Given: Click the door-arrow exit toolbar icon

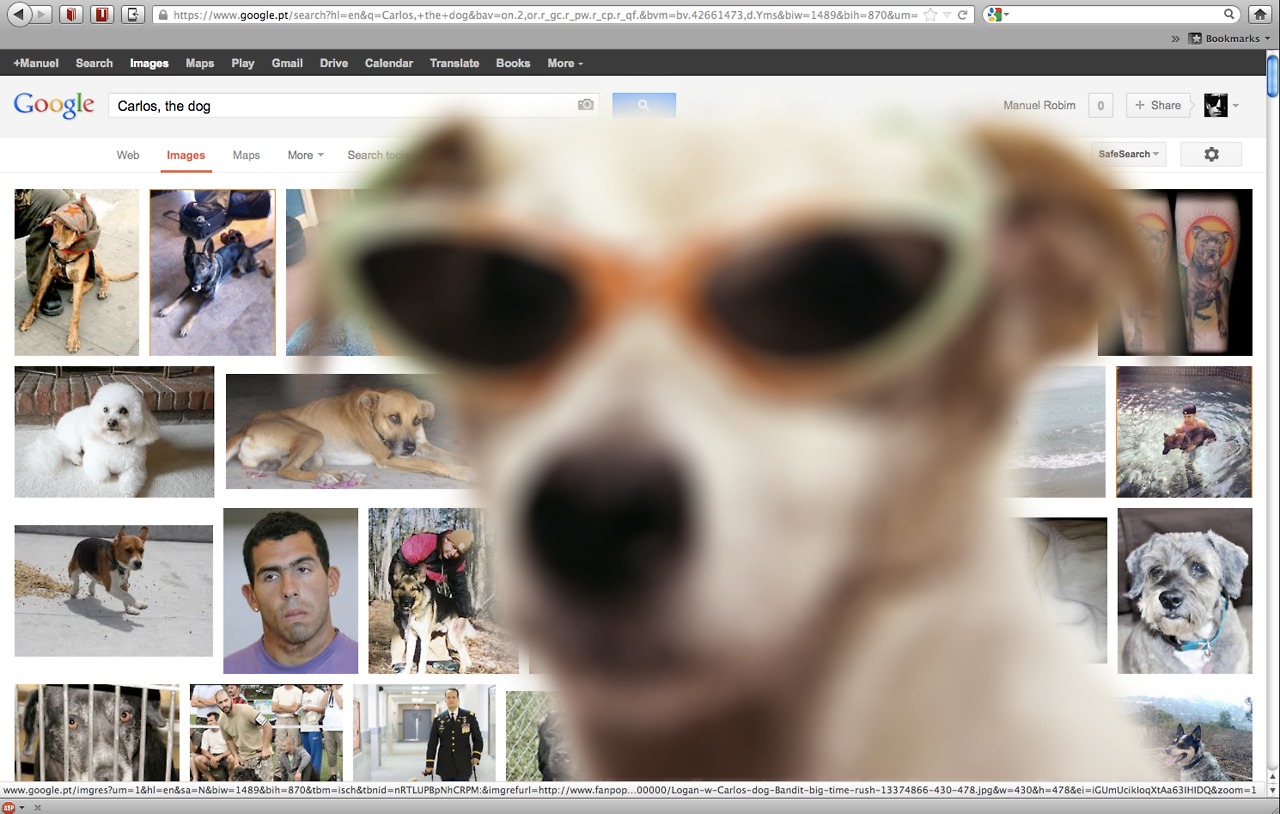Looking at the screenshot, I should (x=133, y=15).
